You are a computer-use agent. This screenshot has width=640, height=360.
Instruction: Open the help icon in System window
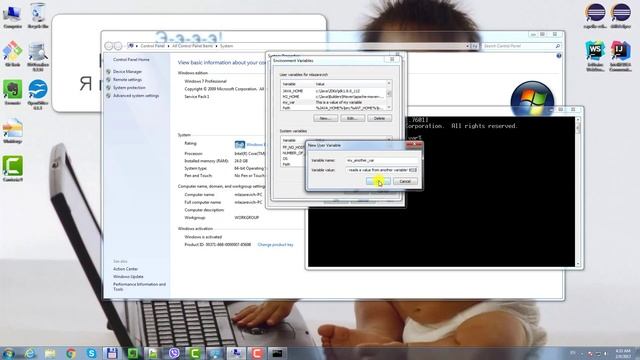click(x=559, y=56)
